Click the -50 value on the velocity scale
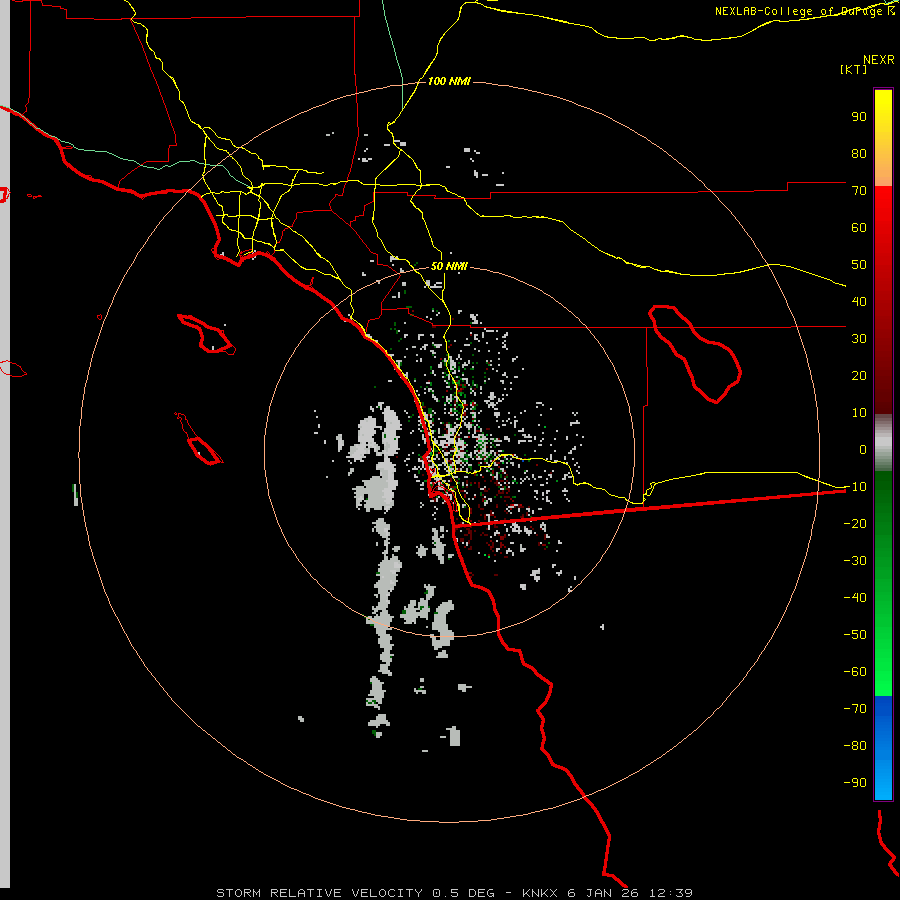 pyautogui.click(x=855, y=635)
